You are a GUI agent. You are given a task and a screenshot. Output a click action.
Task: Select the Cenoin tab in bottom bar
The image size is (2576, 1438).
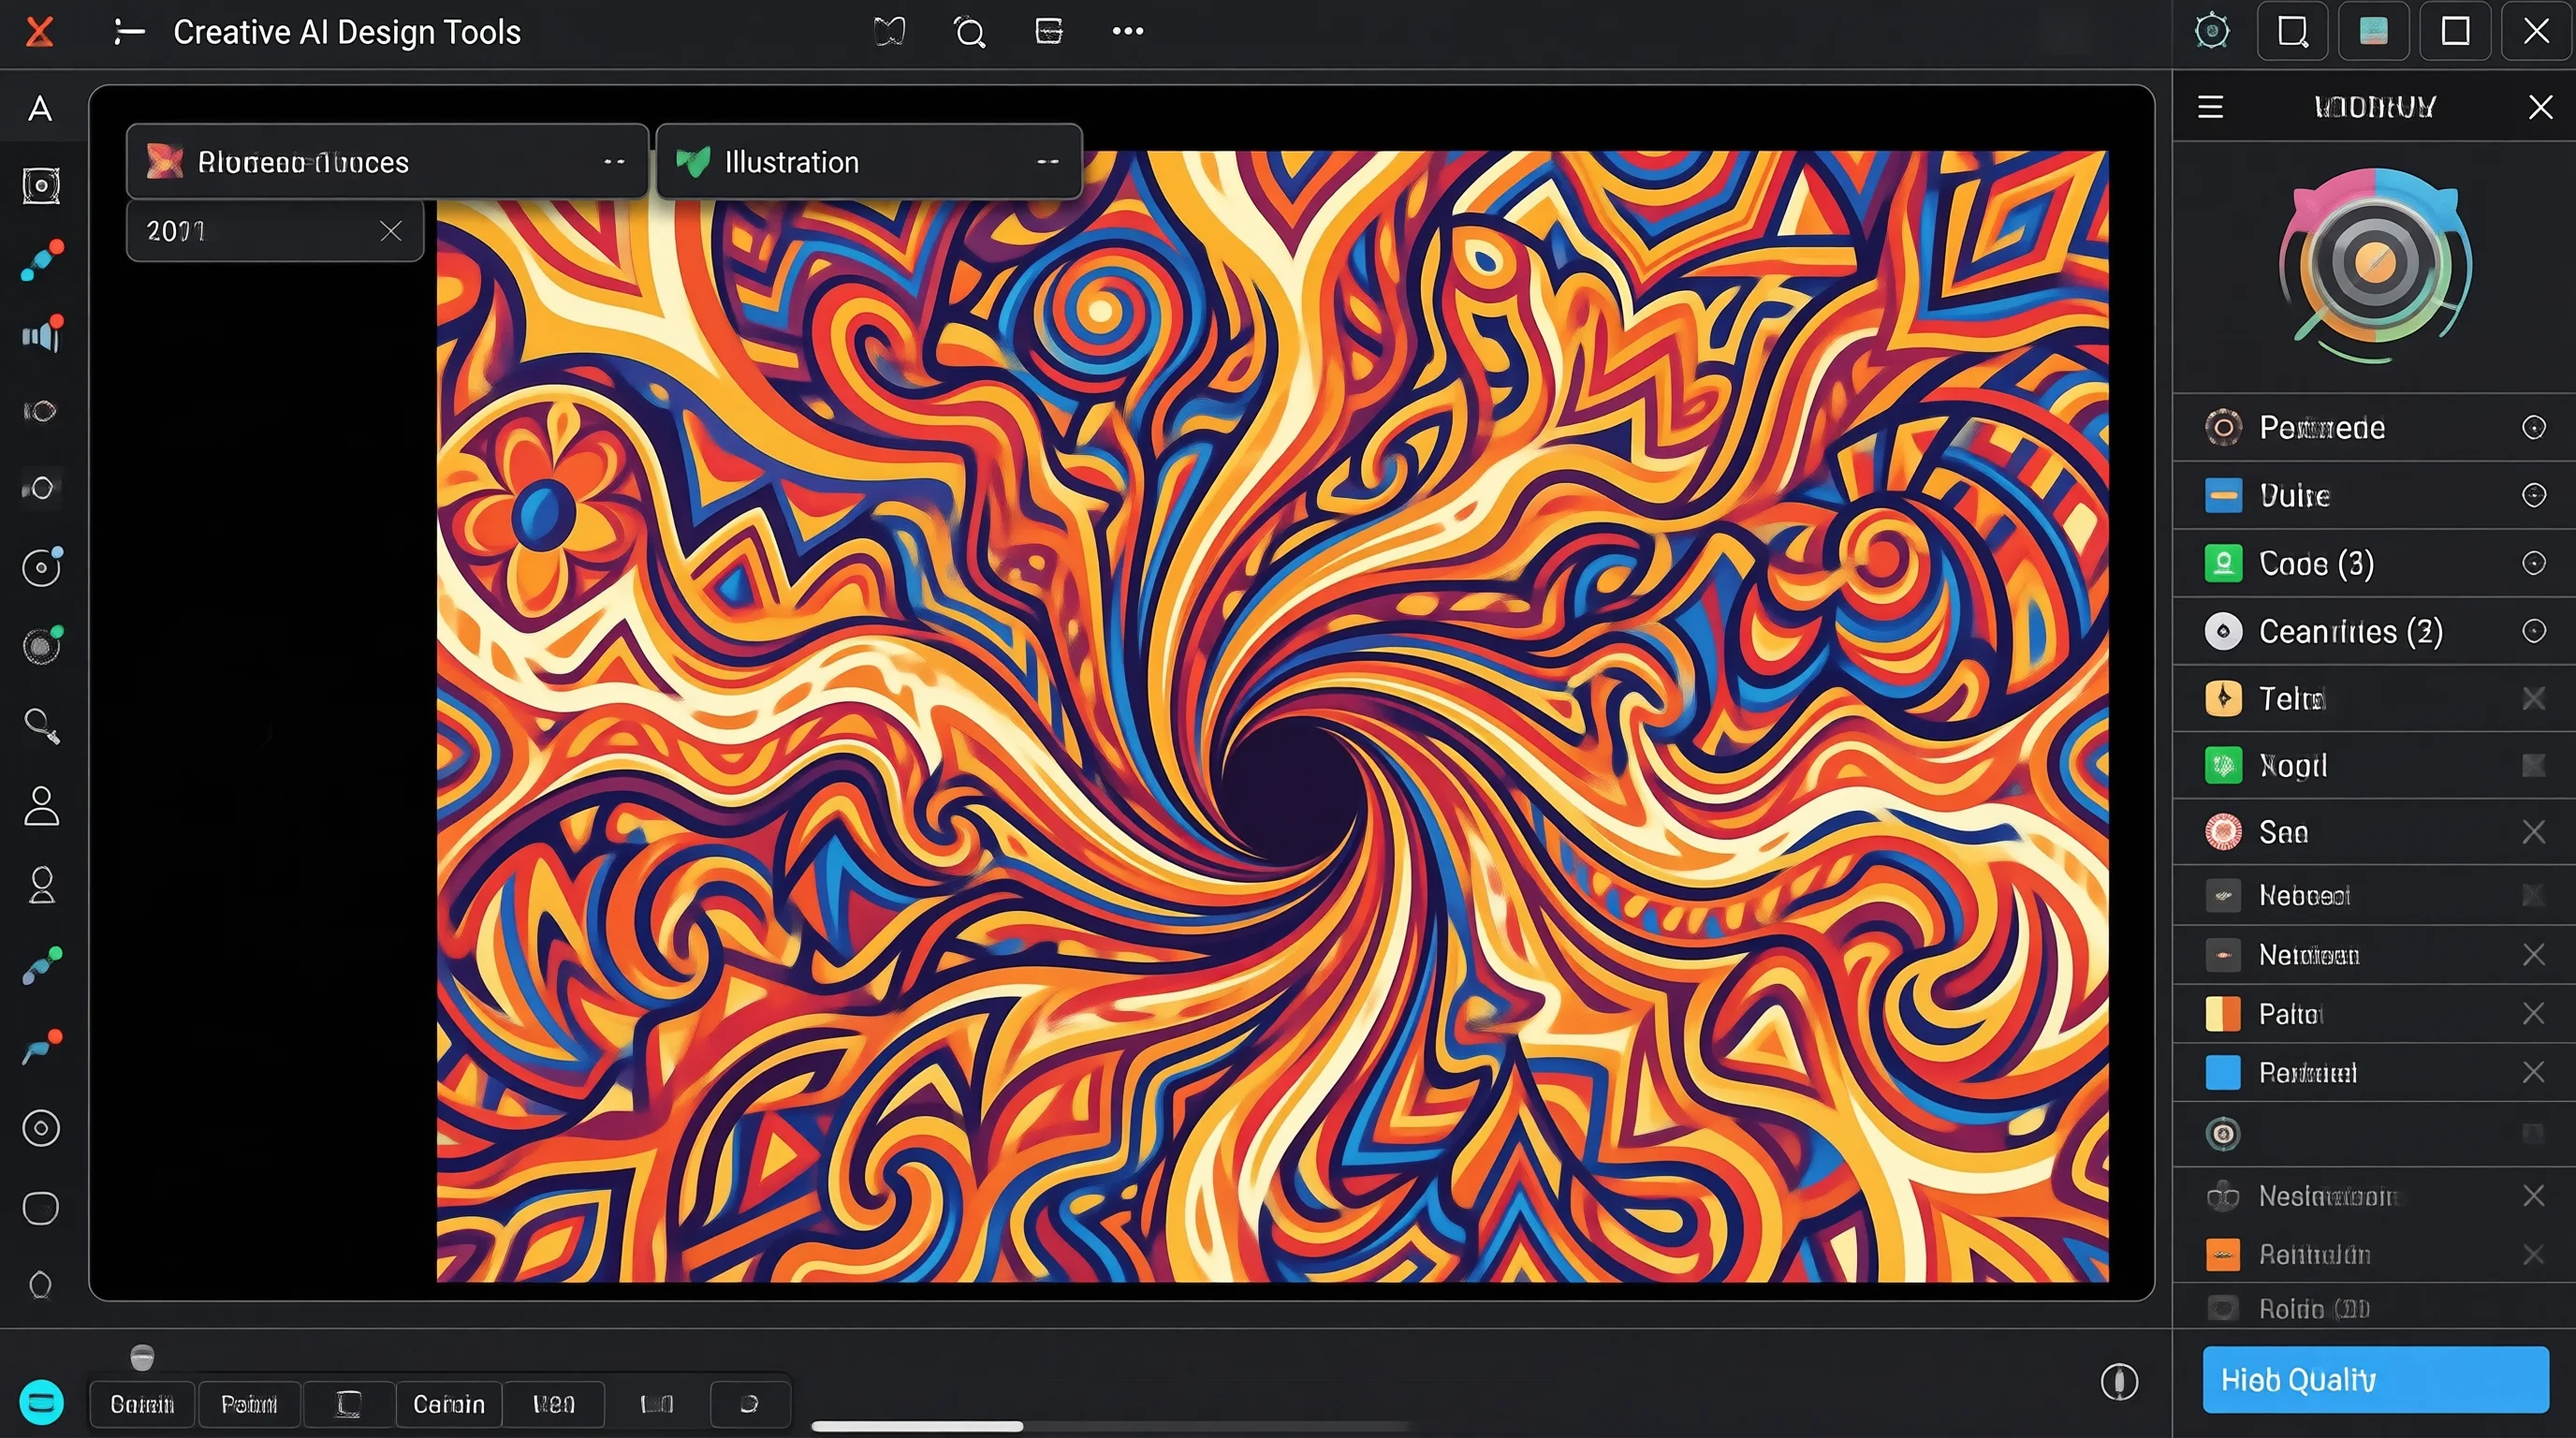pyautogui.click(x=449, y=1405)
